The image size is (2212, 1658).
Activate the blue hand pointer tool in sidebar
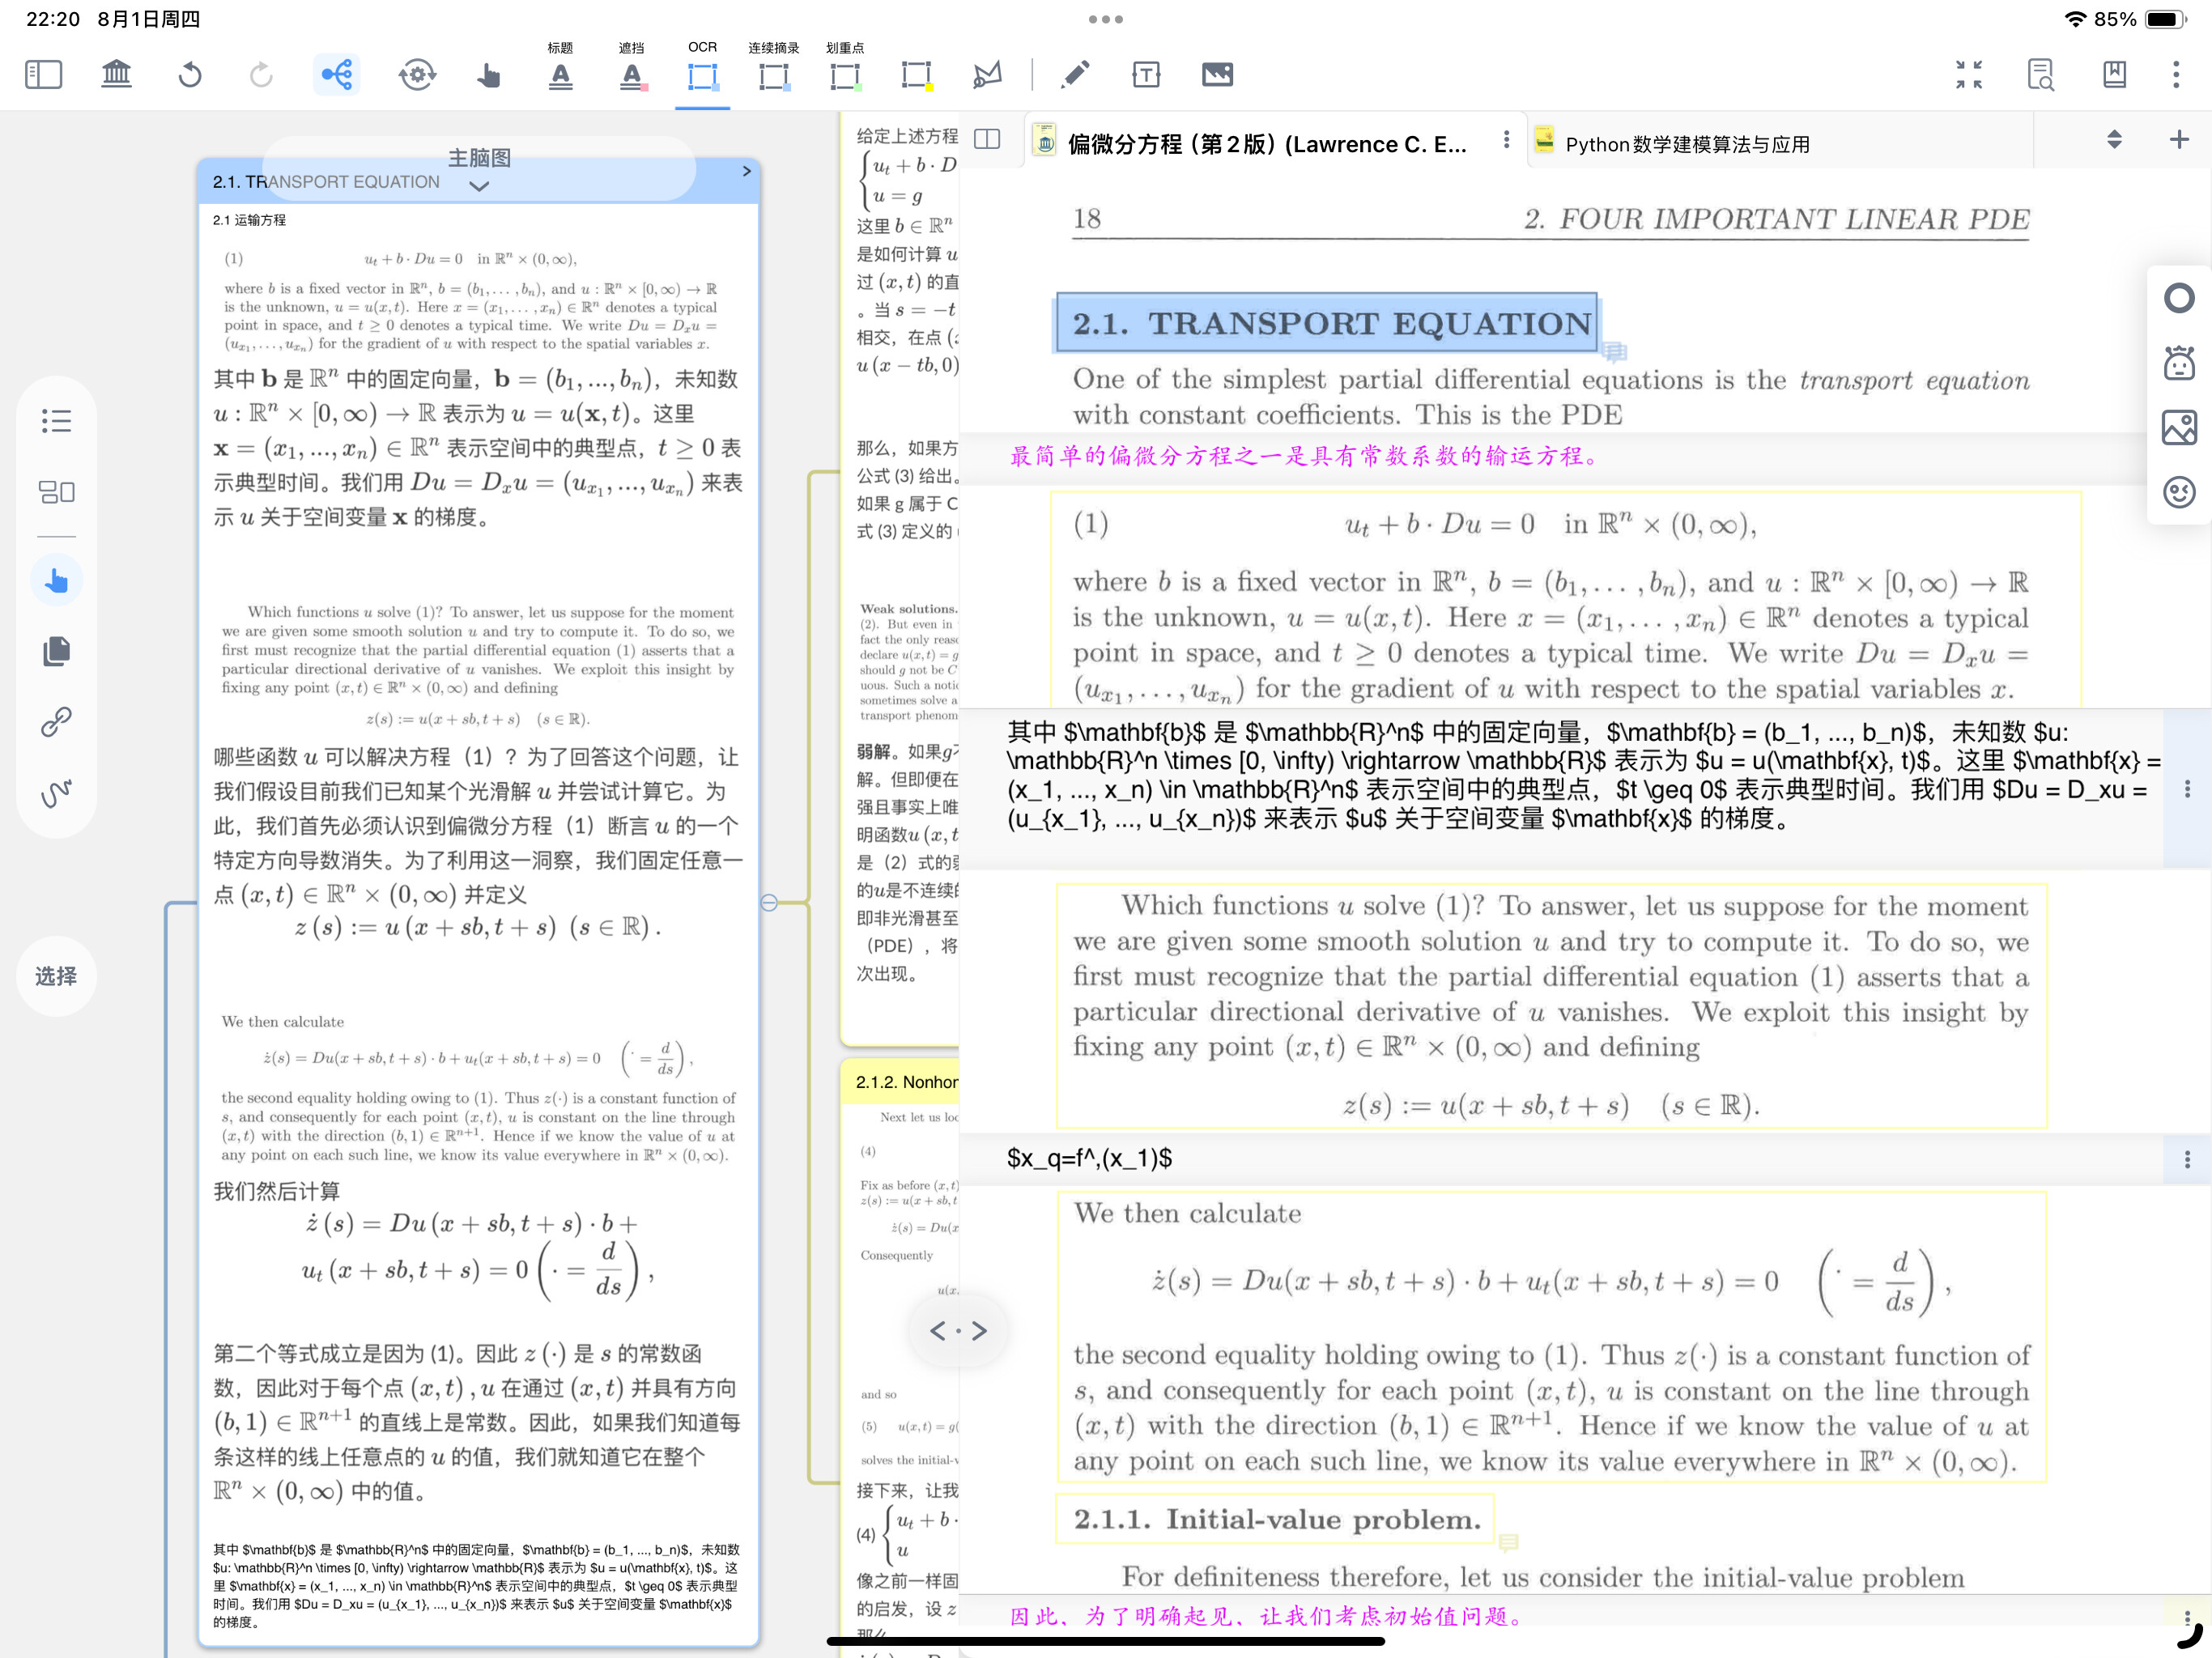(x=56, y=581)
